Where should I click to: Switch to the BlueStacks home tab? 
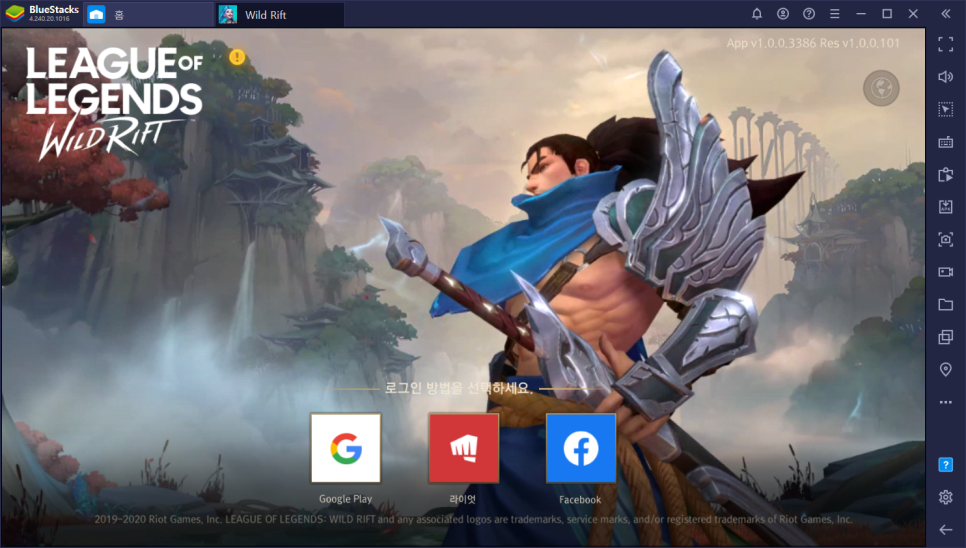point(148,14)
